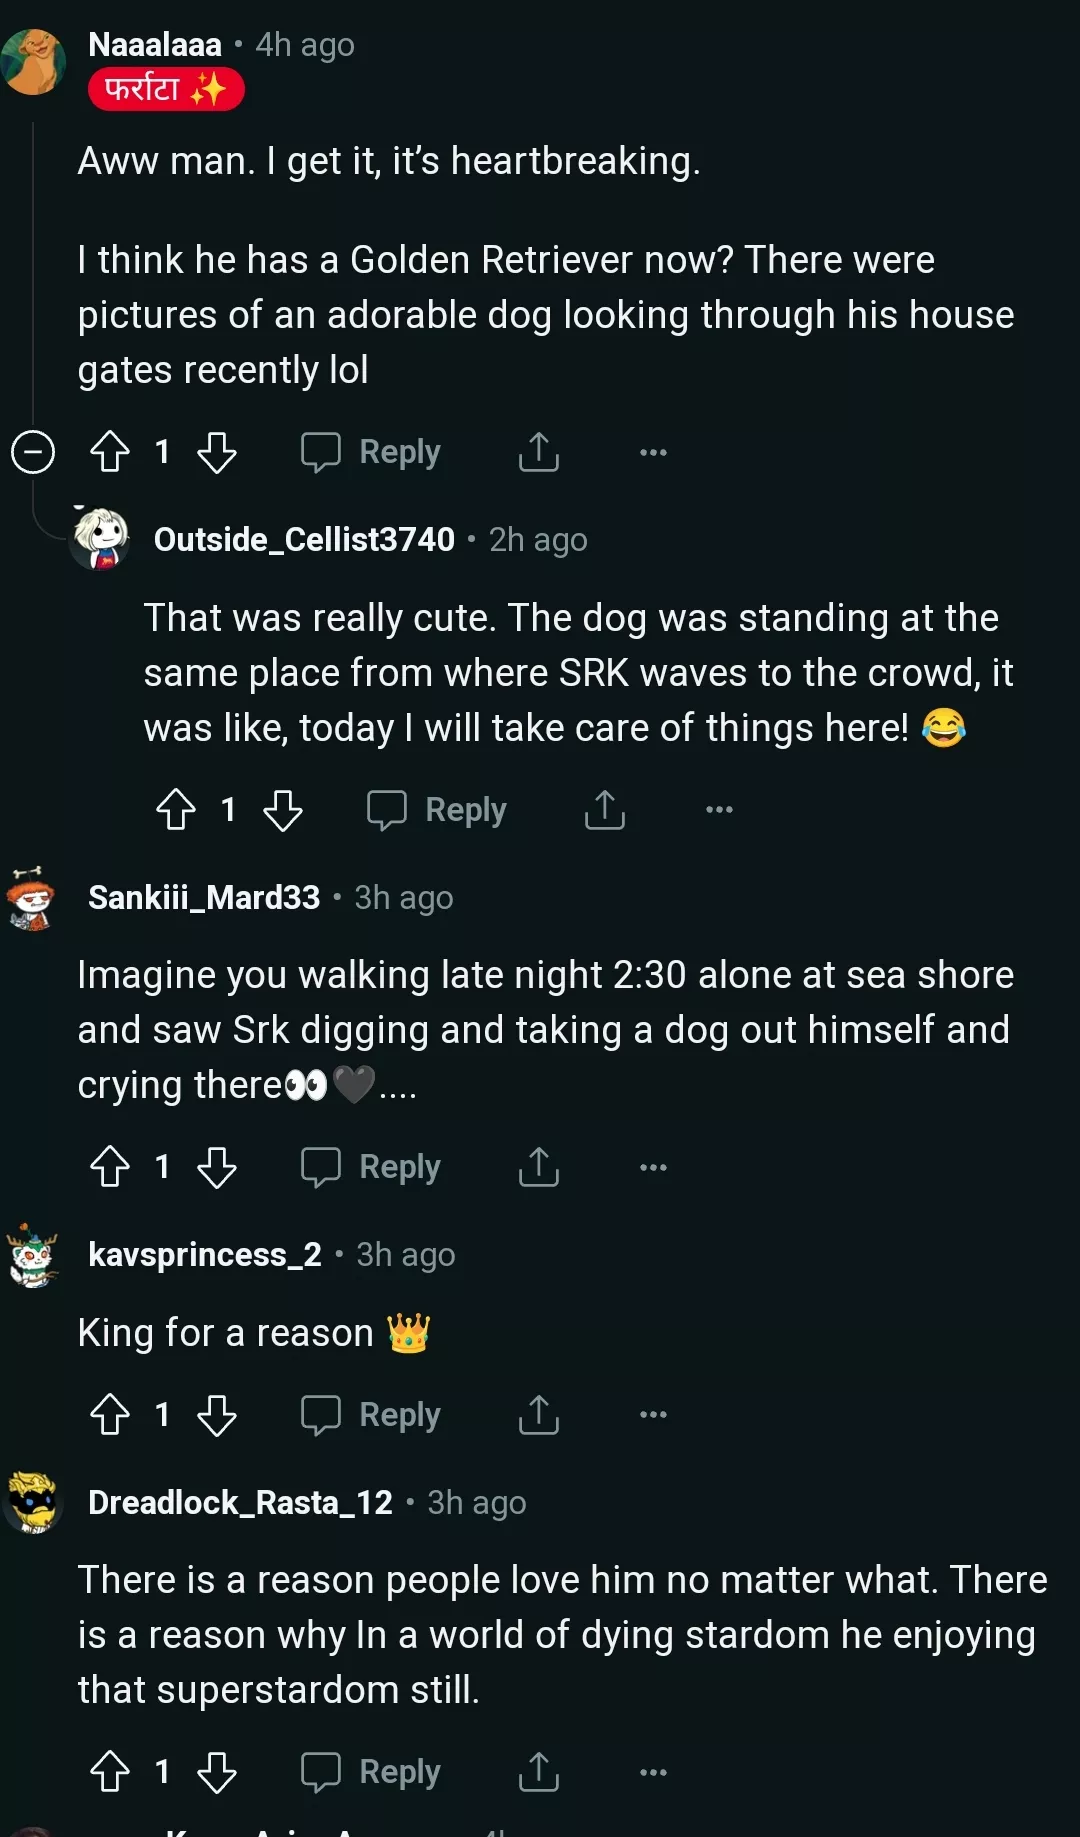The width and height of the screenshot is (1080, 1837).
Task: Downvote Outside_Cellist3740's reply
Action: pyautogui.click(x=283, y=810)
